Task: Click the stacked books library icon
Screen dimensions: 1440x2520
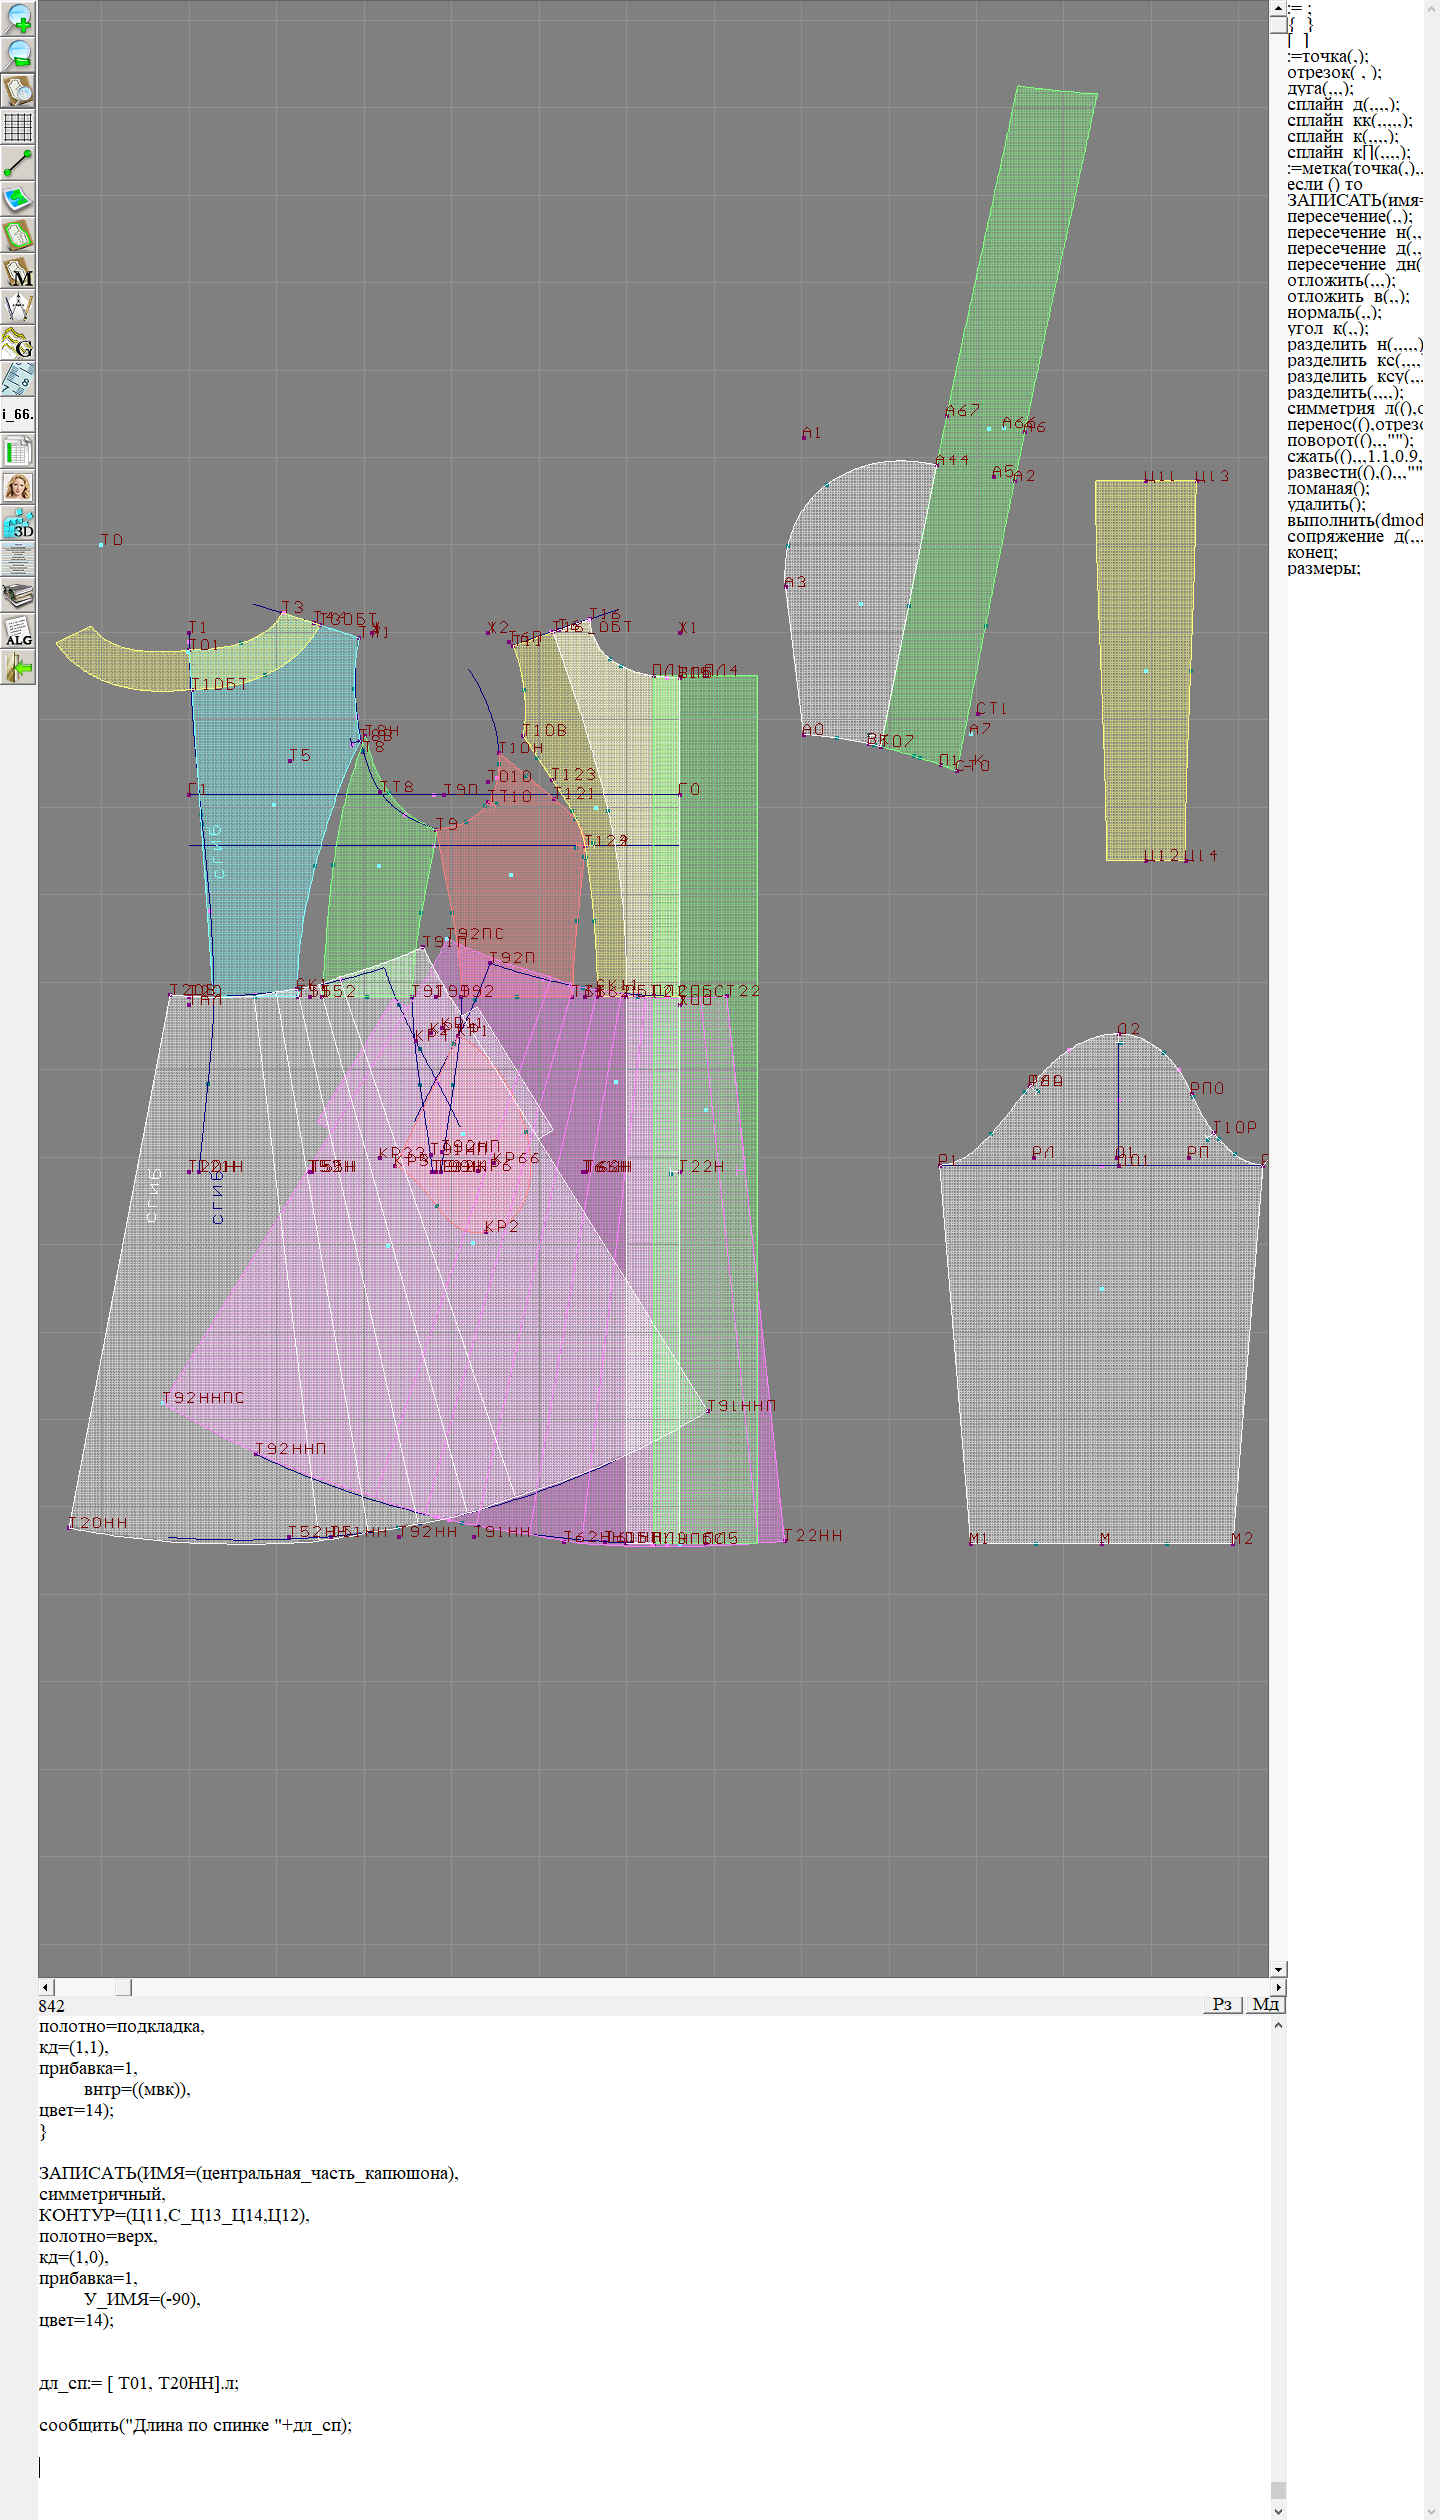Action: 18,596
